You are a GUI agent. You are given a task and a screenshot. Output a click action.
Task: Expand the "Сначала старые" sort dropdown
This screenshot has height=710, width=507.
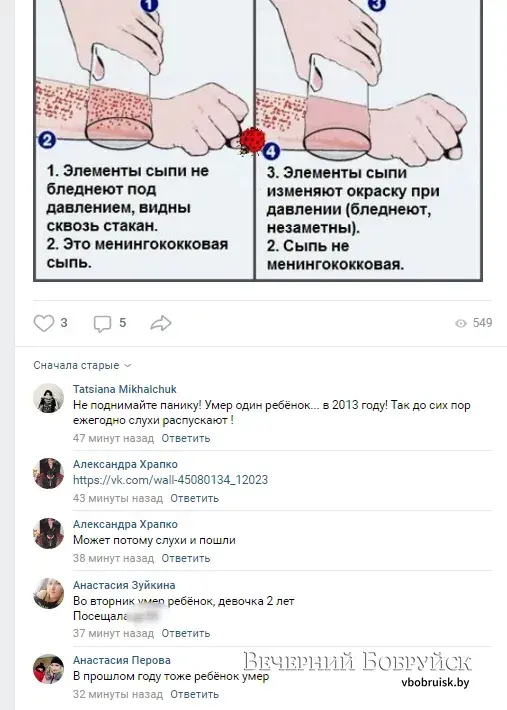82,365
